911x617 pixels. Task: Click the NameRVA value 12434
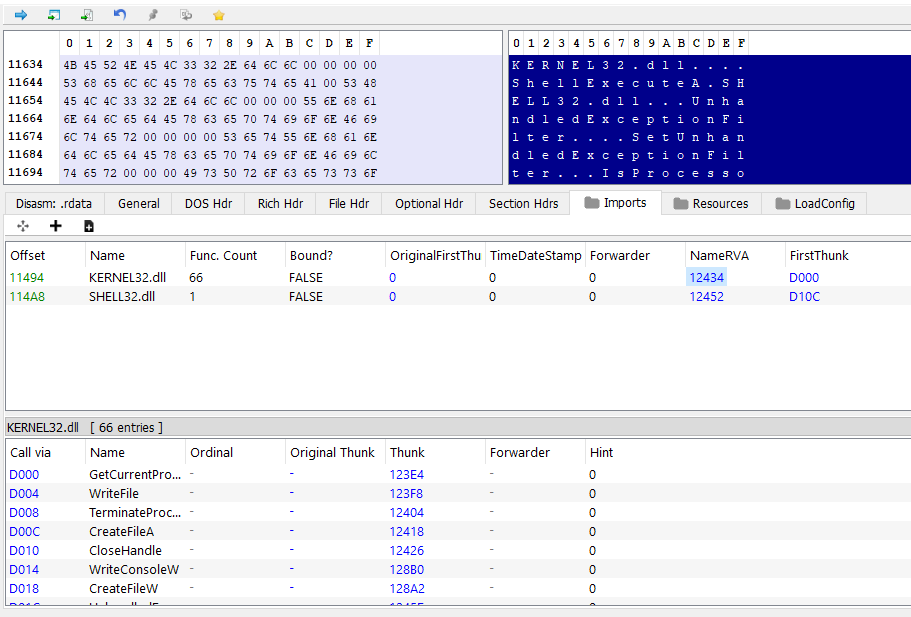(x=706, y=278)
